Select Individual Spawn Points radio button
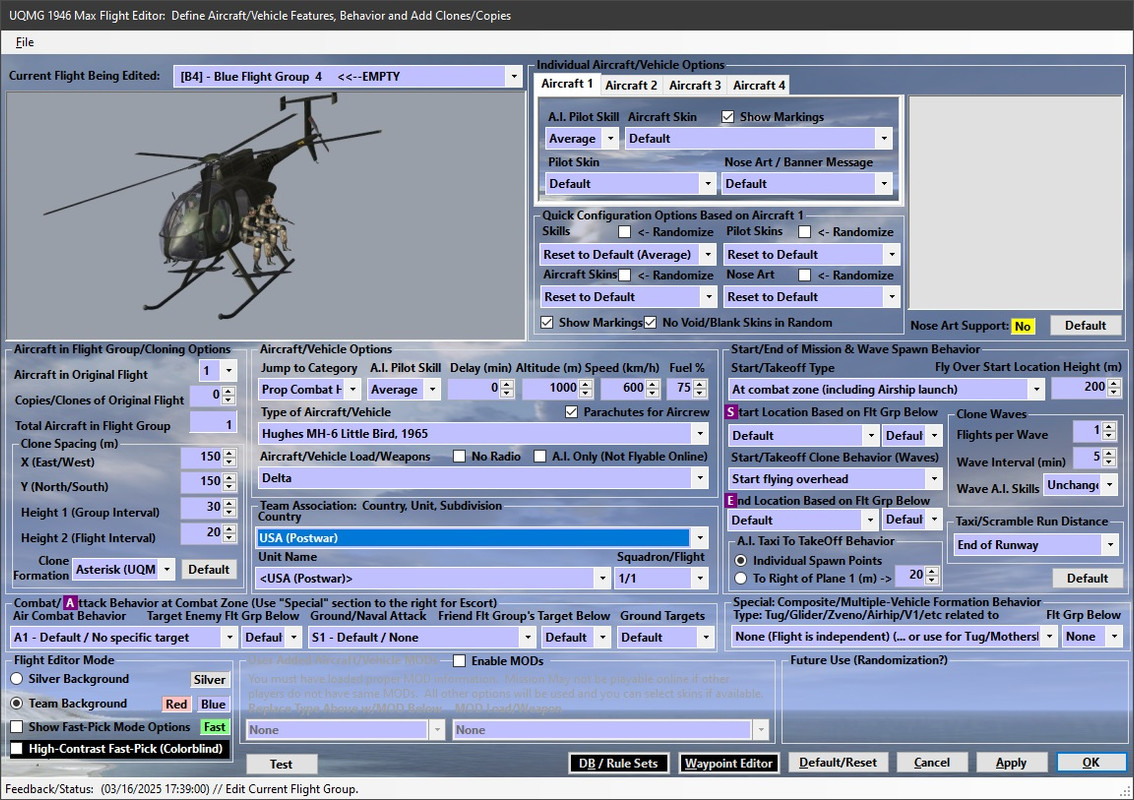 [741, 561]
